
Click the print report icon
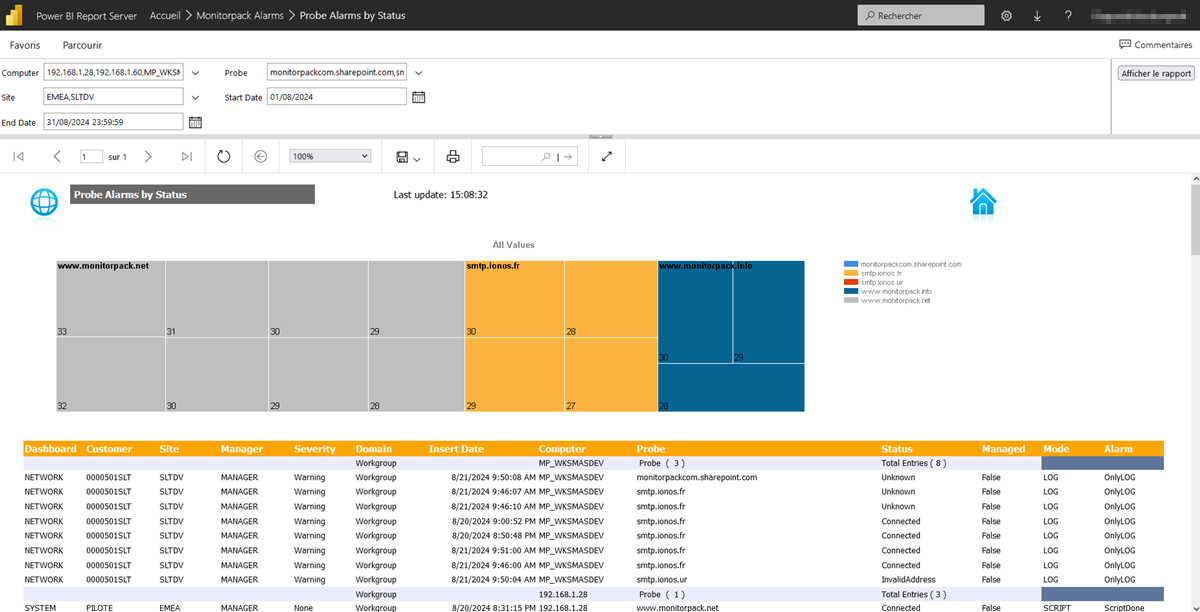click(453, 157)
